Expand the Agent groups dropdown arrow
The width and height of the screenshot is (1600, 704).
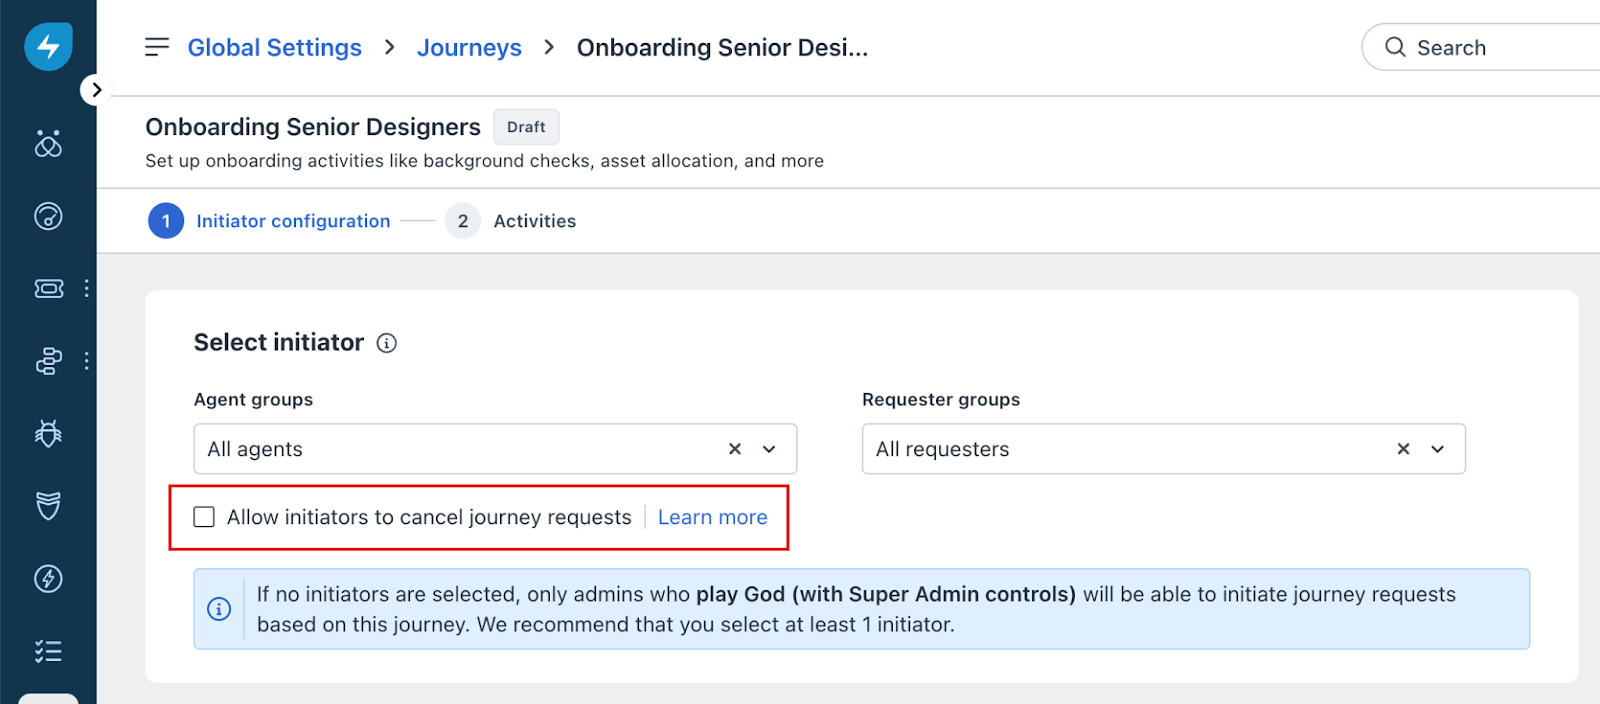(769, 449)
